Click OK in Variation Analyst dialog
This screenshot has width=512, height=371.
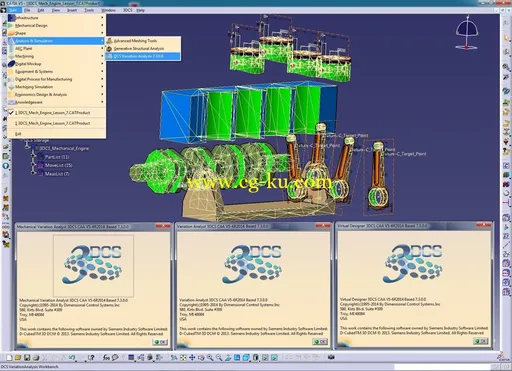[320, 342]
